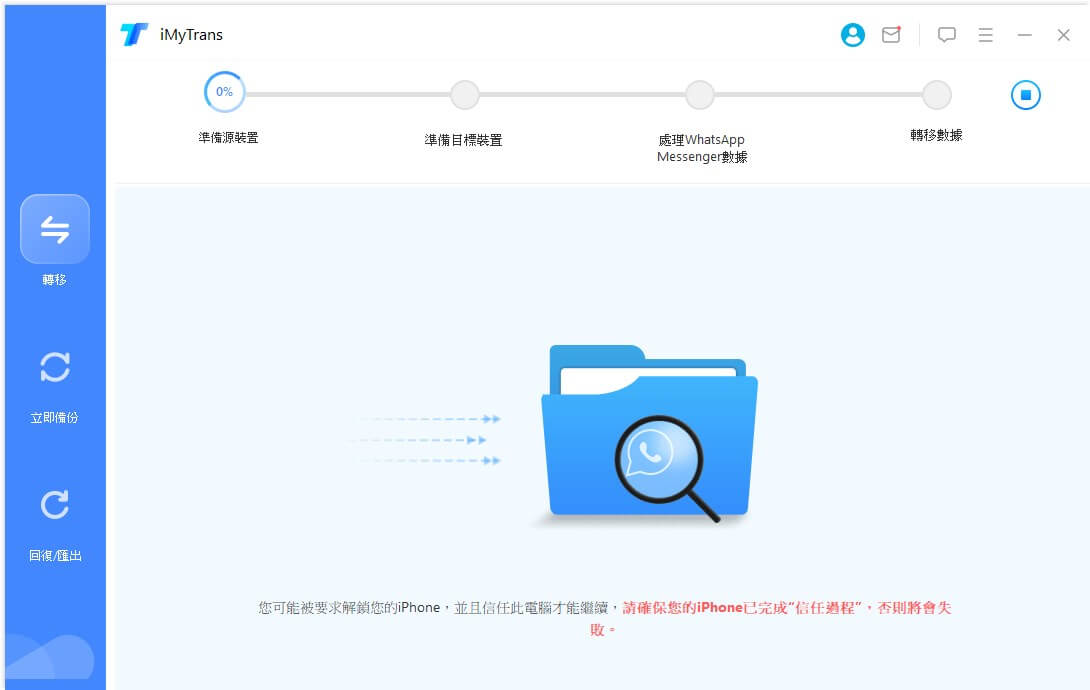The width and height of the screenshot is (1090, 690).
Task: Open the 回復/匯出 (Restore/Export) sidebar section
Action: tap(55, 518)
